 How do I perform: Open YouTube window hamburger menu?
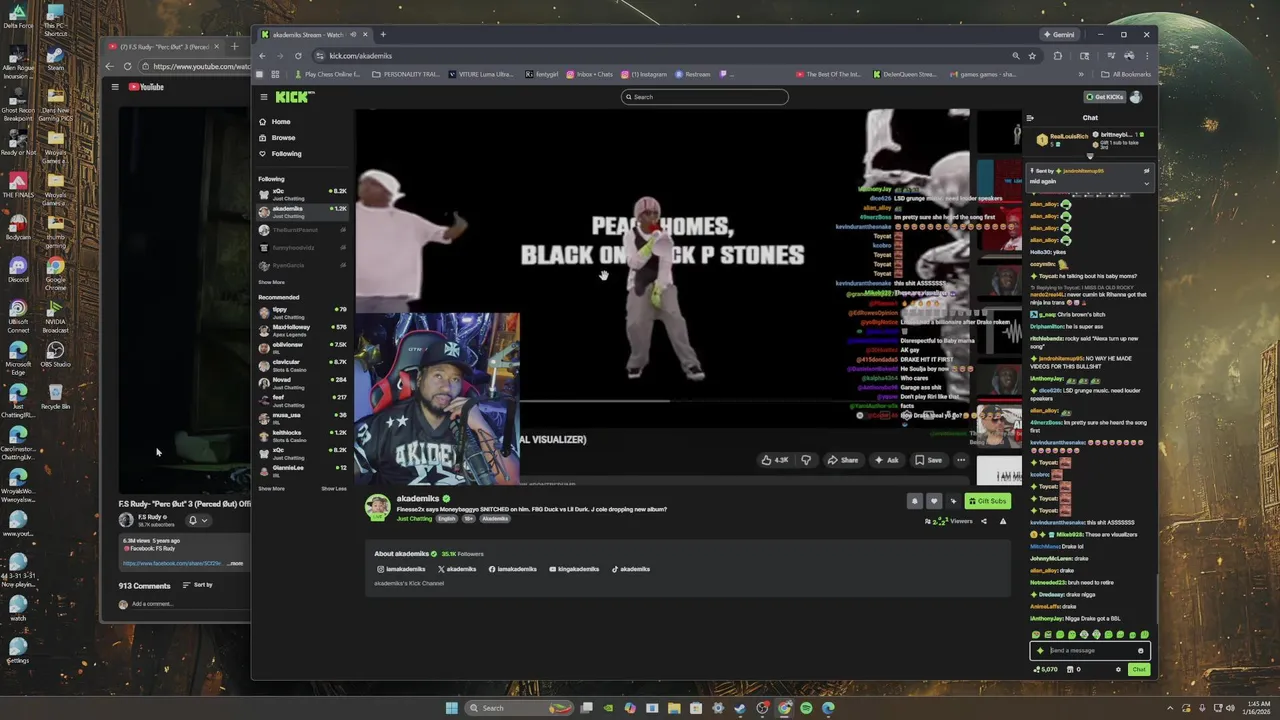click(x=115, y=87)
